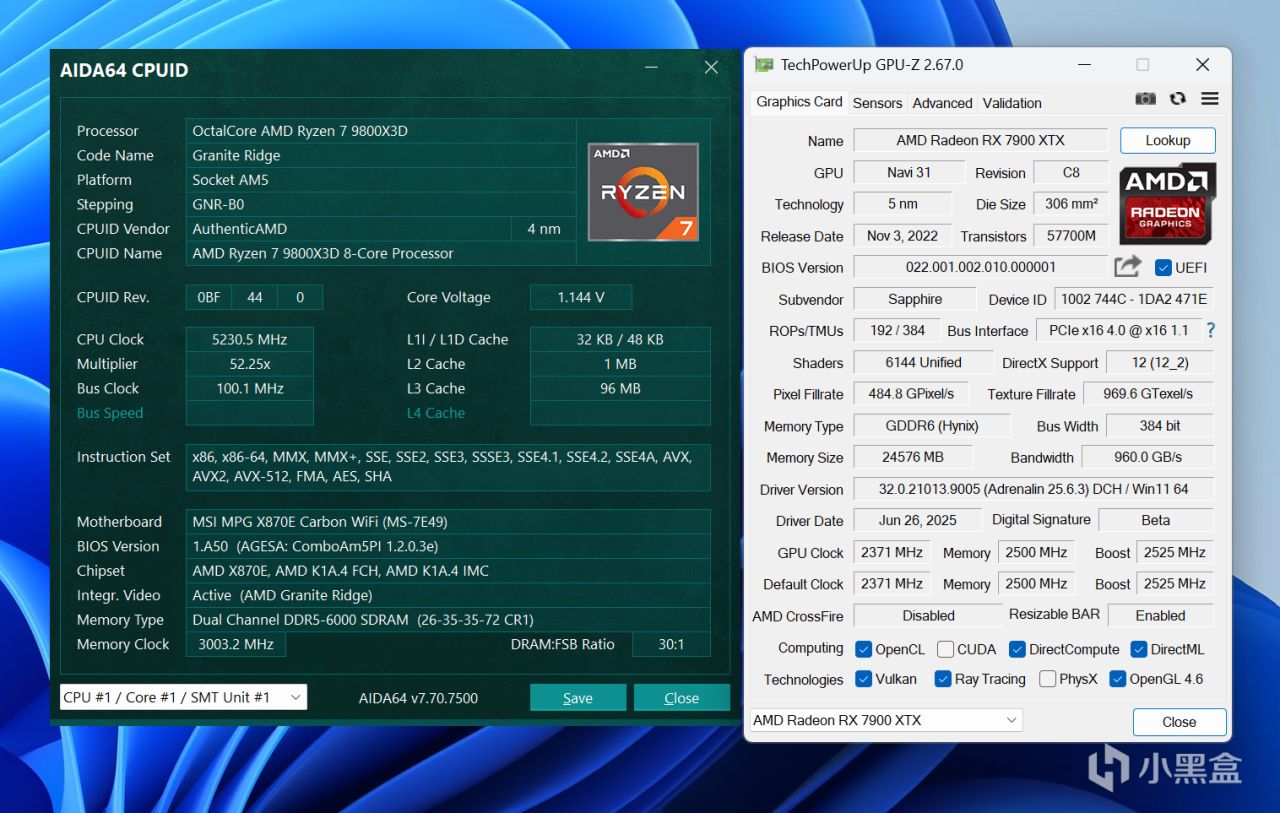Enable the CUDA checkbox

click(x=946, y=649)
